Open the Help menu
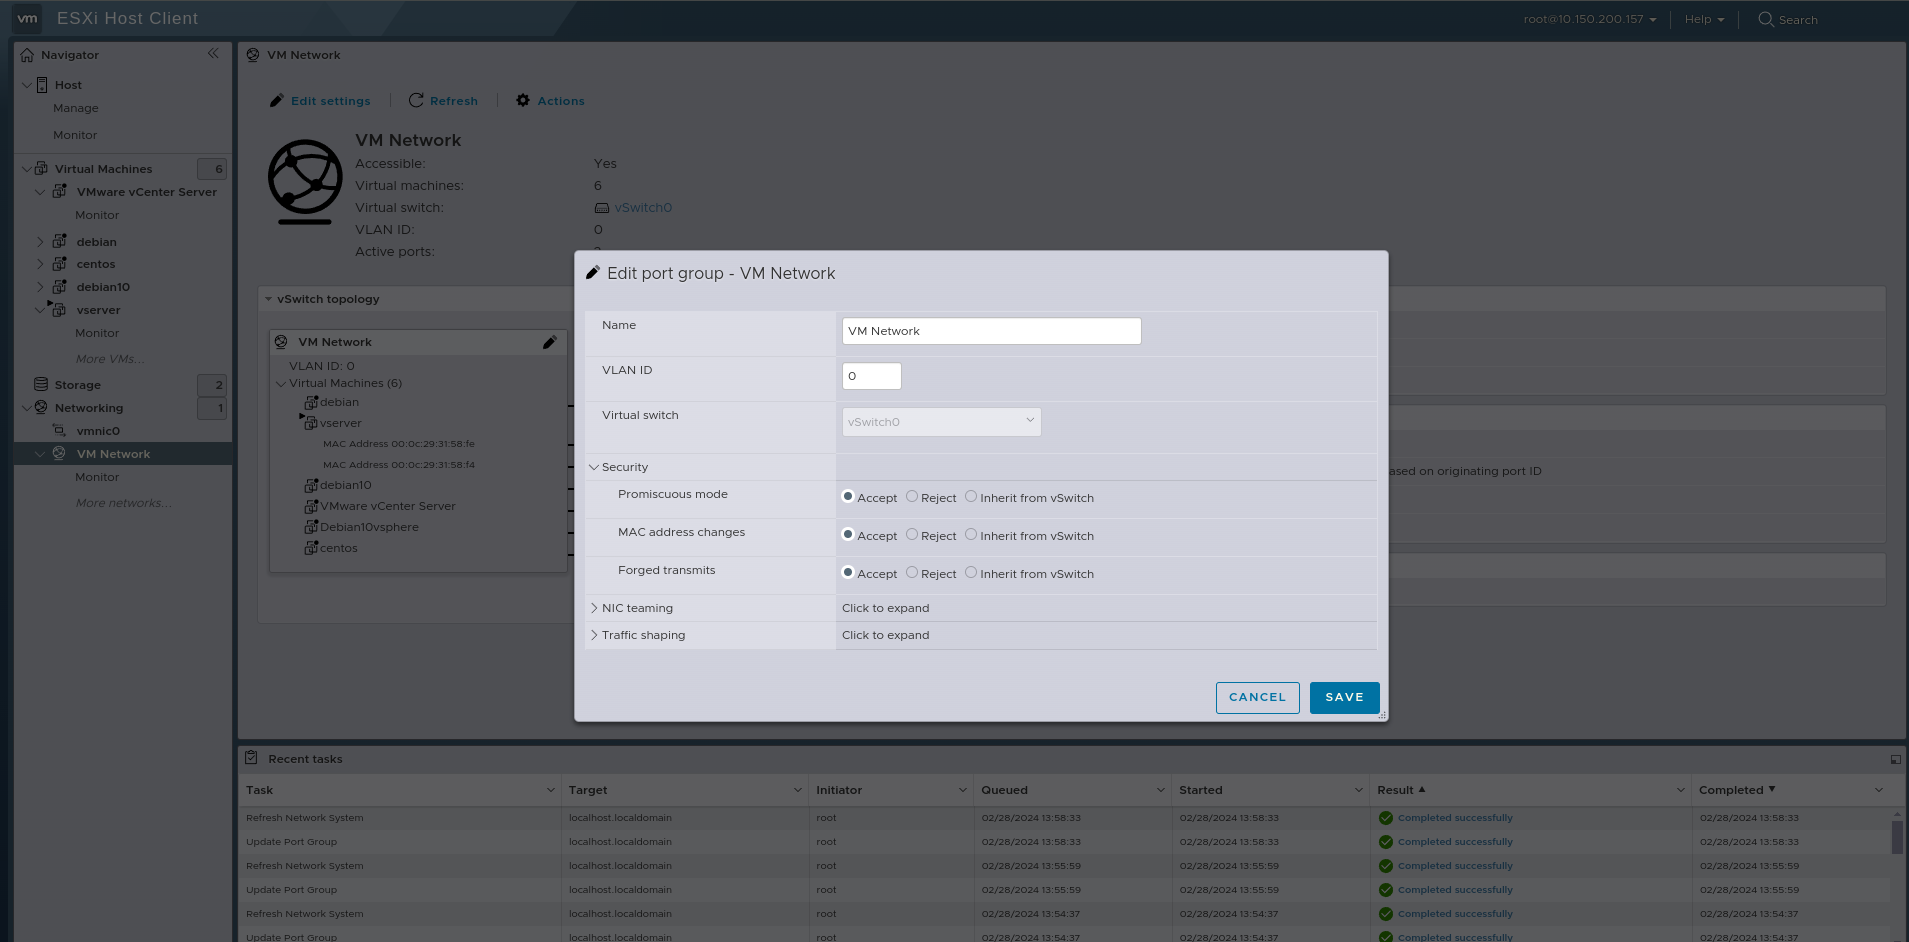1909x942 pixels. [x=1703, y=19]
